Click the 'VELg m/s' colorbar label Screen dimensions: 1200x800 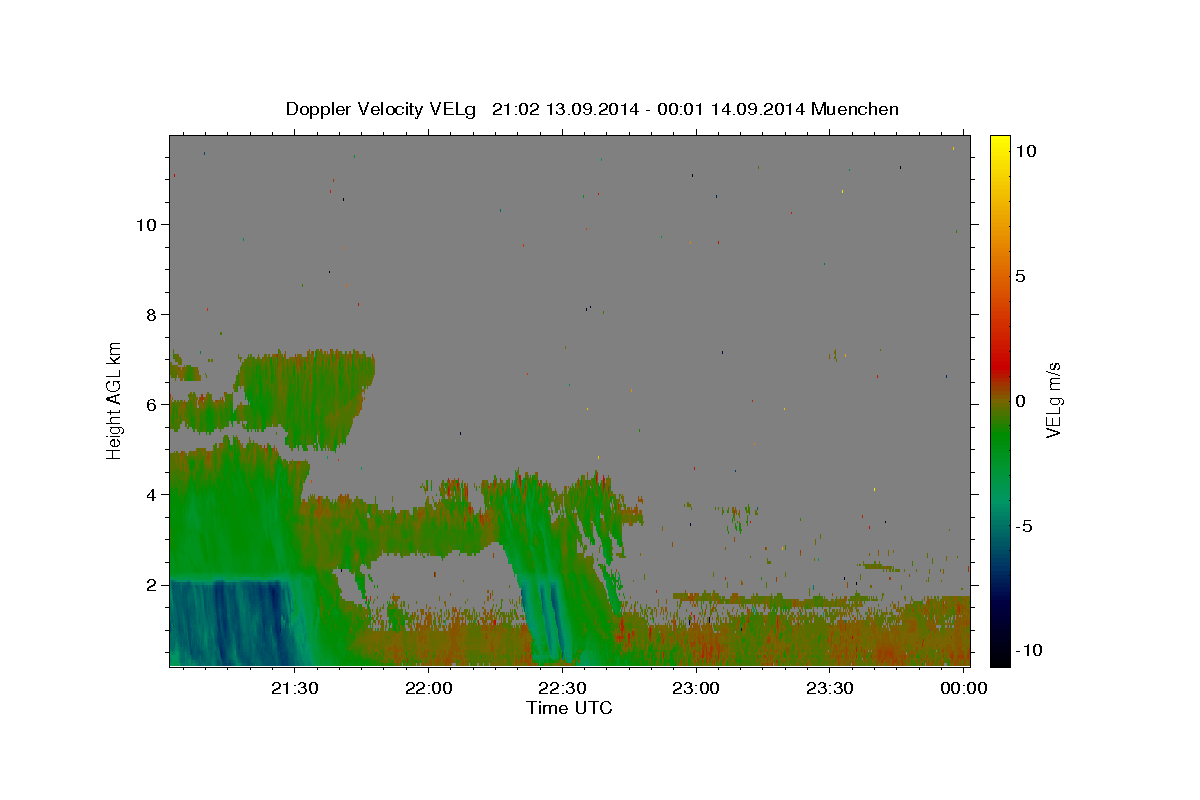coord(1053,400)
